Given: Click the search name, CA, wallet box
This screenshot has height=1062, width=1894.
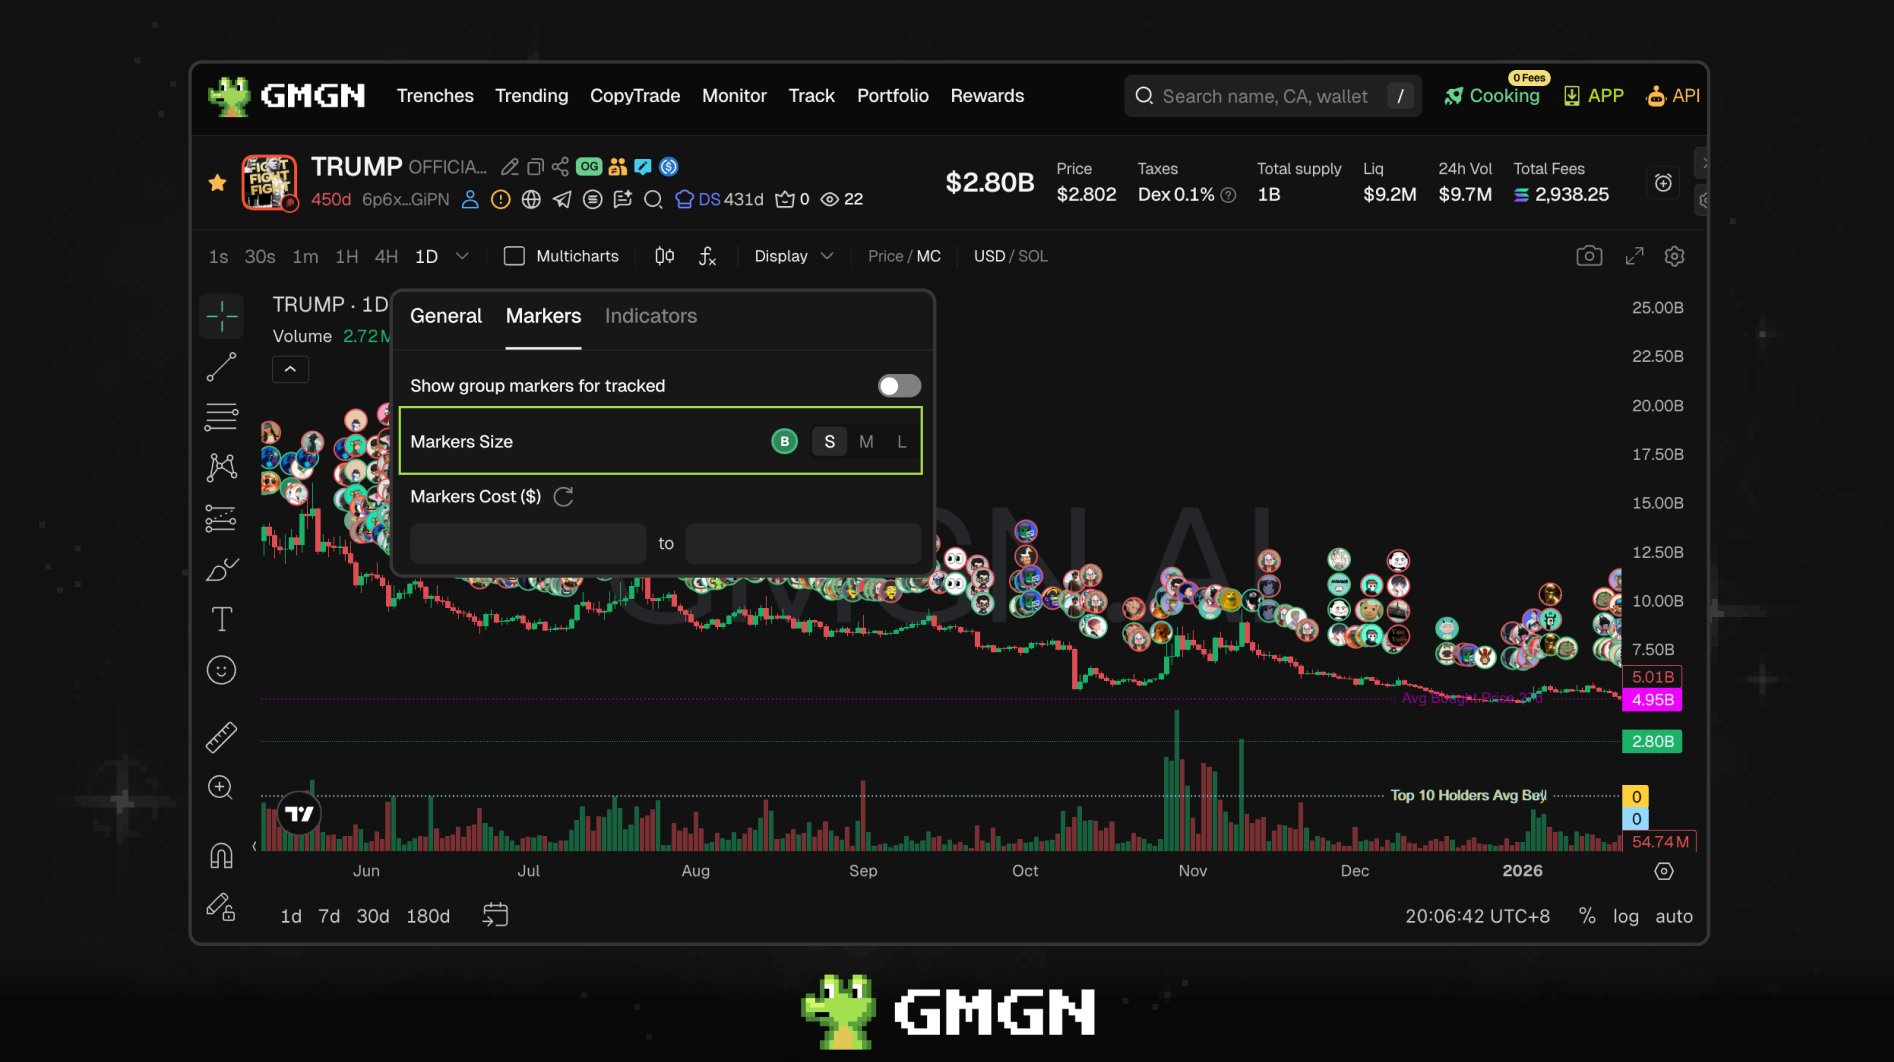Looking at the screenshot, I should click(x=1273, y=96).
